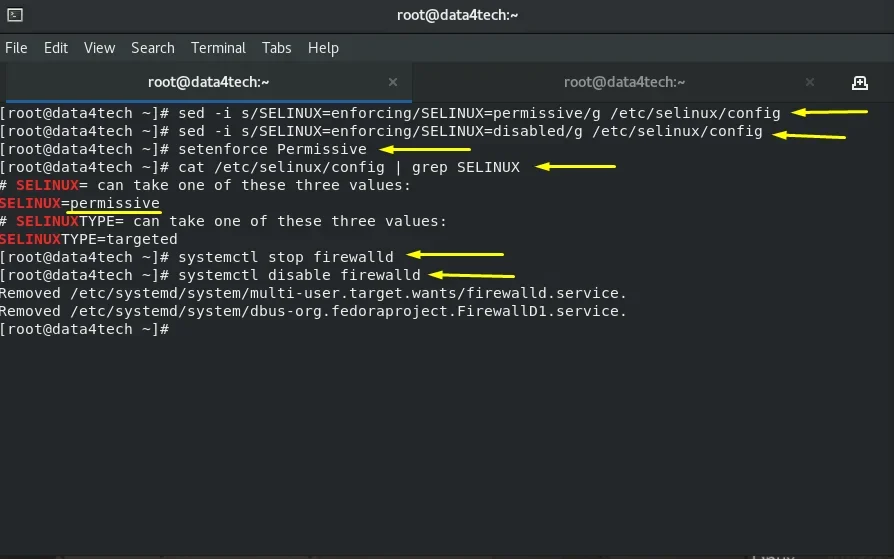This screenshot has width=894, height=559.
Task: Close the second inactive root@data4tech tab
Action: tap(810, 82)
